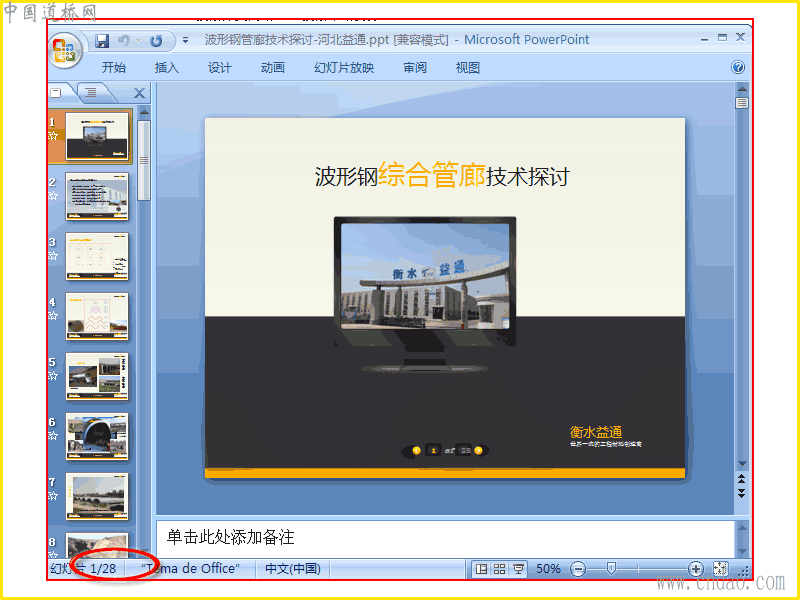This screenshot has width=800, height=600.
Task: Fit slide to current window icon
Action: (720, 568)
